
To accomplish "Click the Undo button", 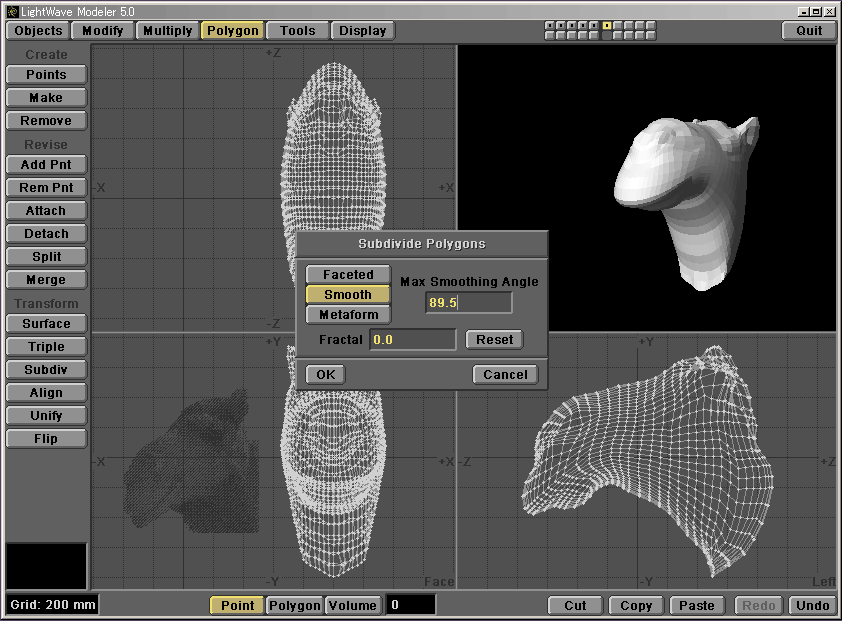I will click(x=812, y=605).
